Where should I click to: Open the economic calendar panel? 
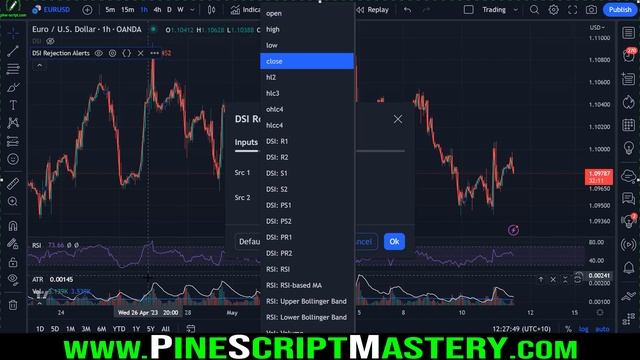(x=628, y=125)
